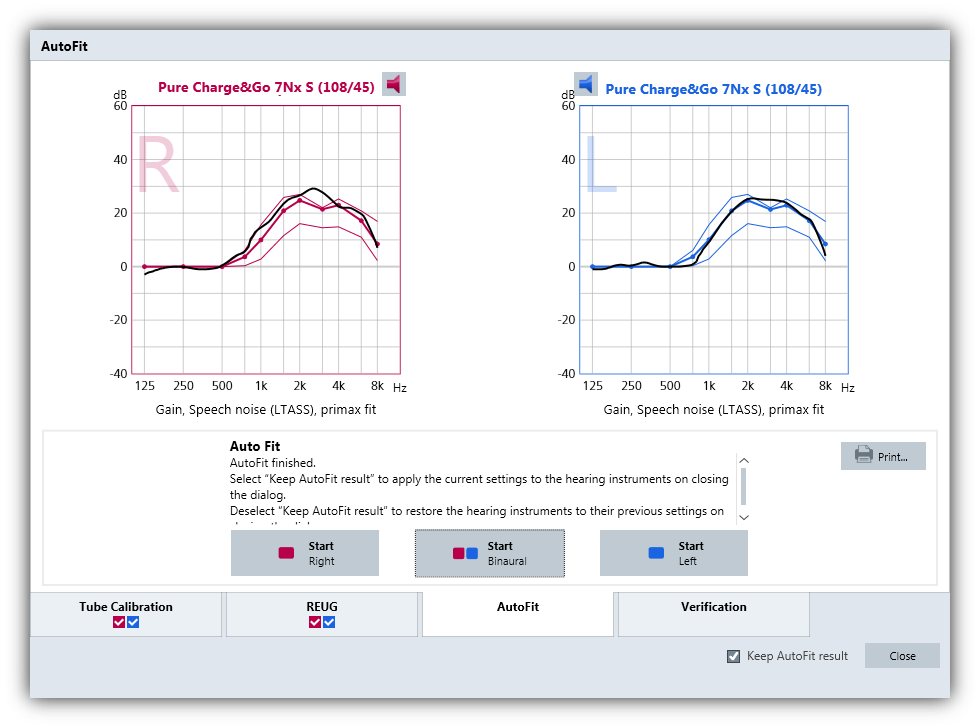Start Binaural AutoFit

(490, 553)
